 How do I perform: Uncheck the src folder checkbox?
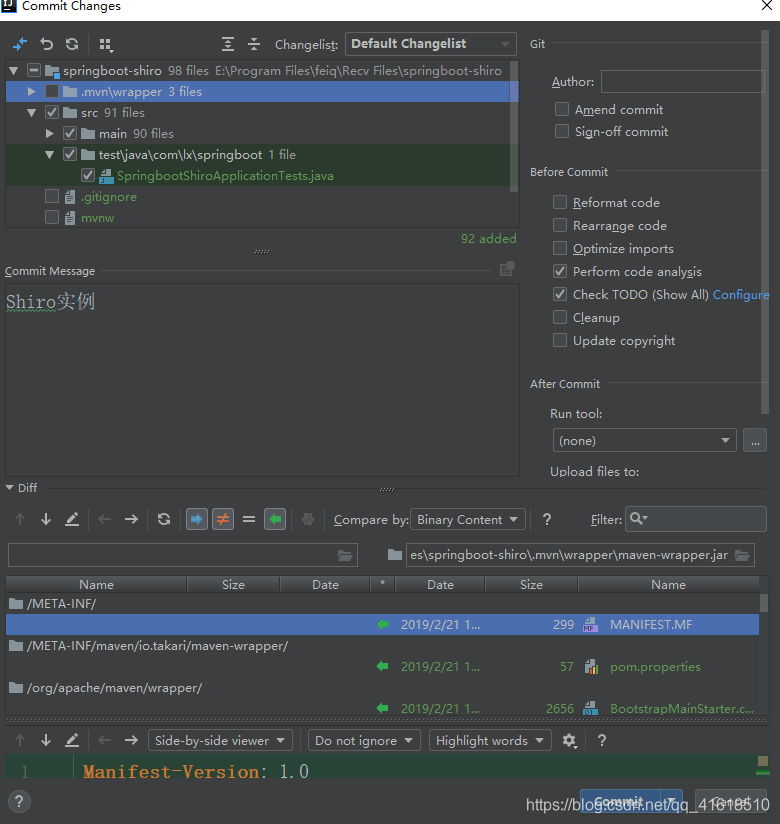tap(52, 112)
